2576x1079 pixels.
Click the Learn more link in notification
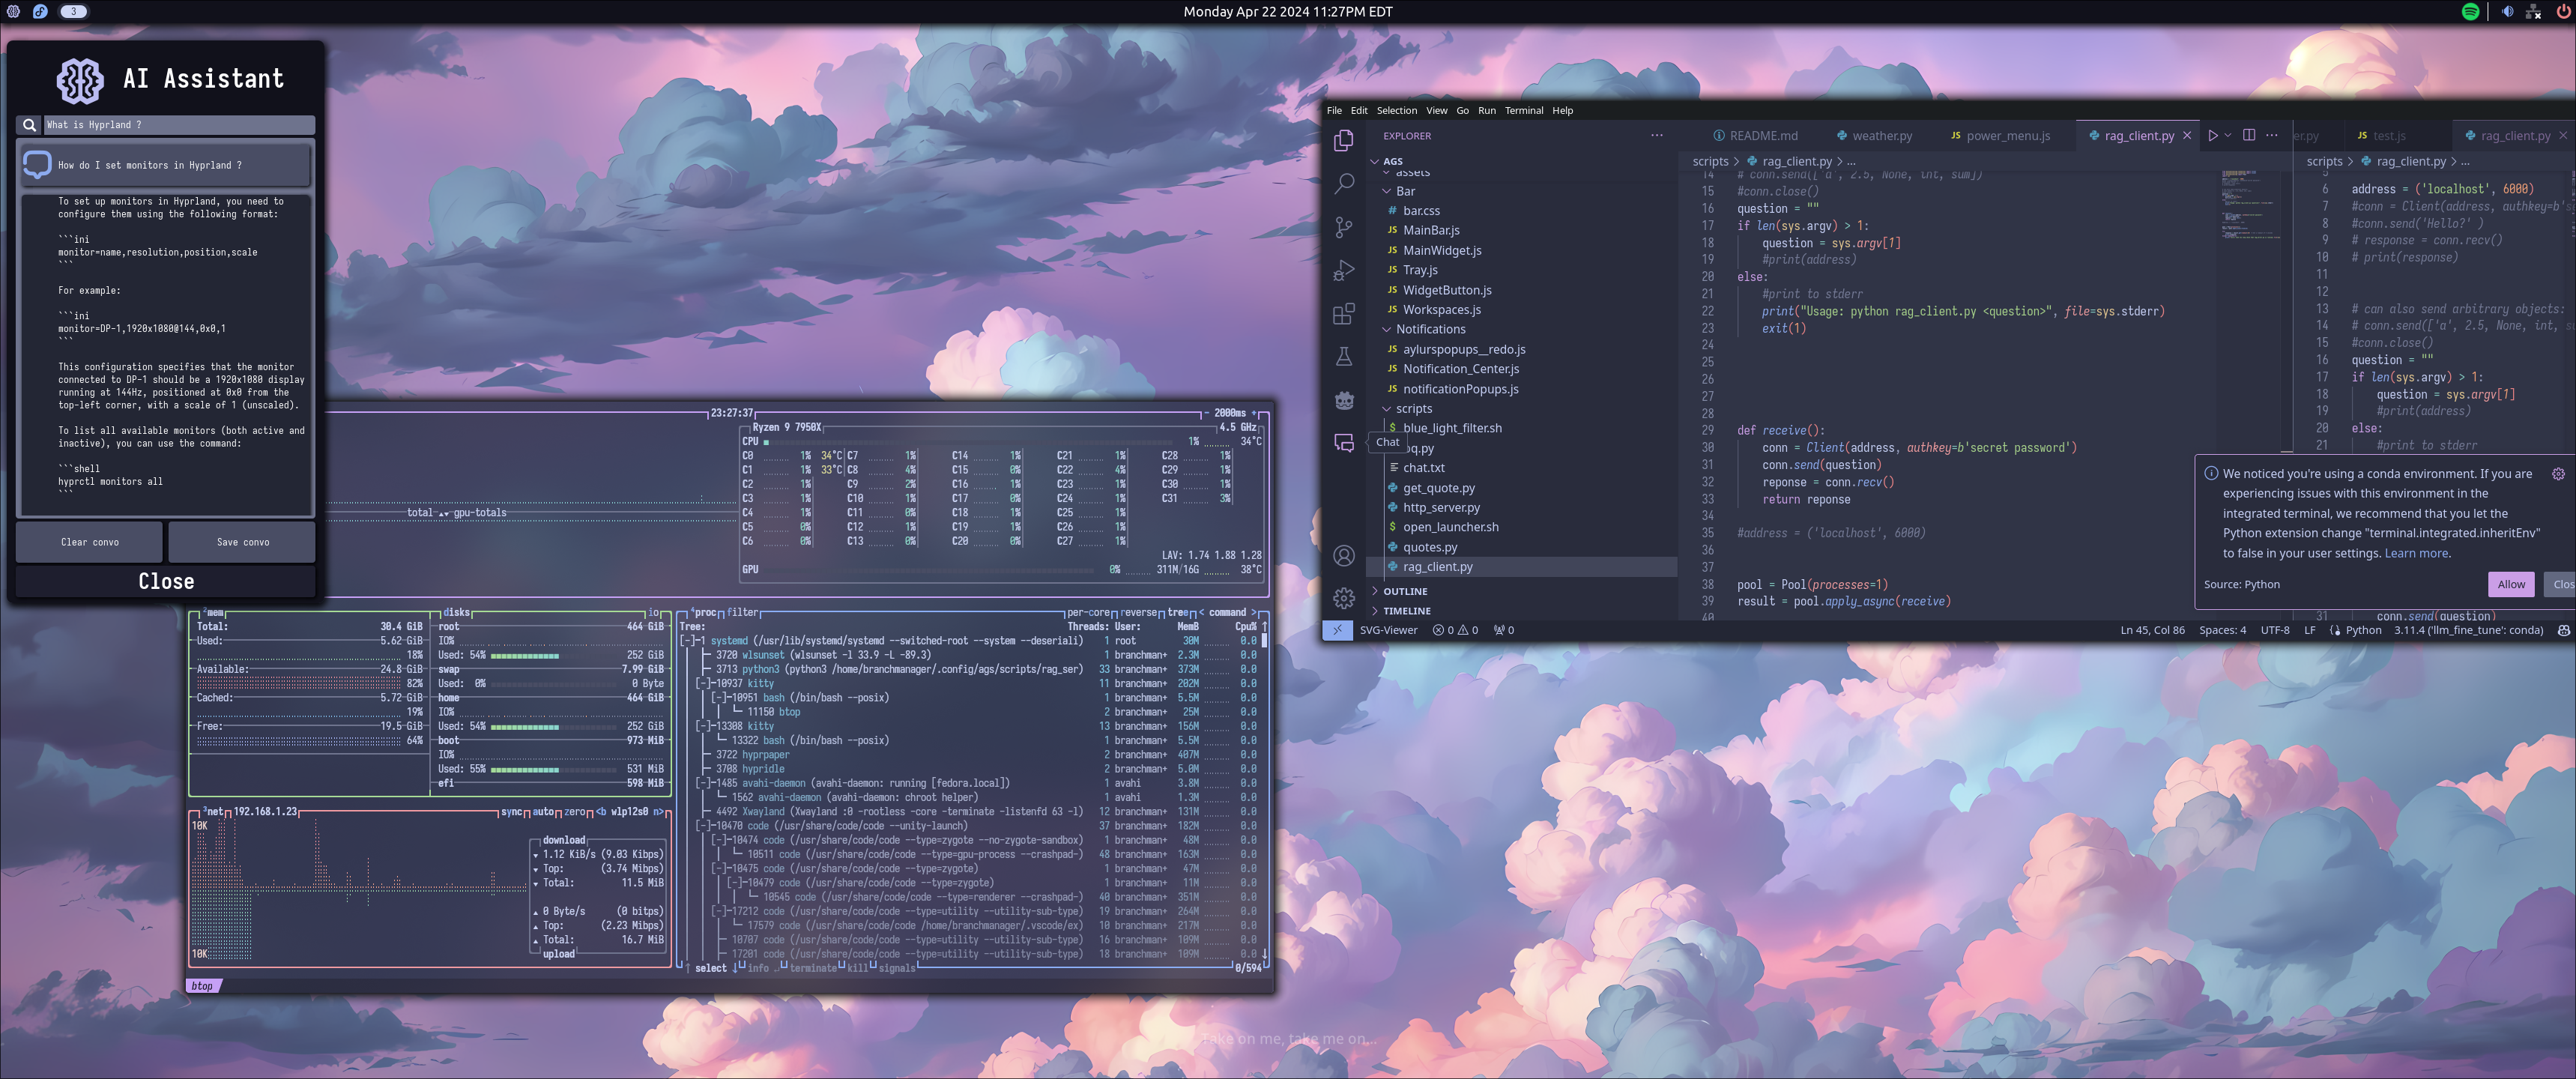(x=2416, y=553)
